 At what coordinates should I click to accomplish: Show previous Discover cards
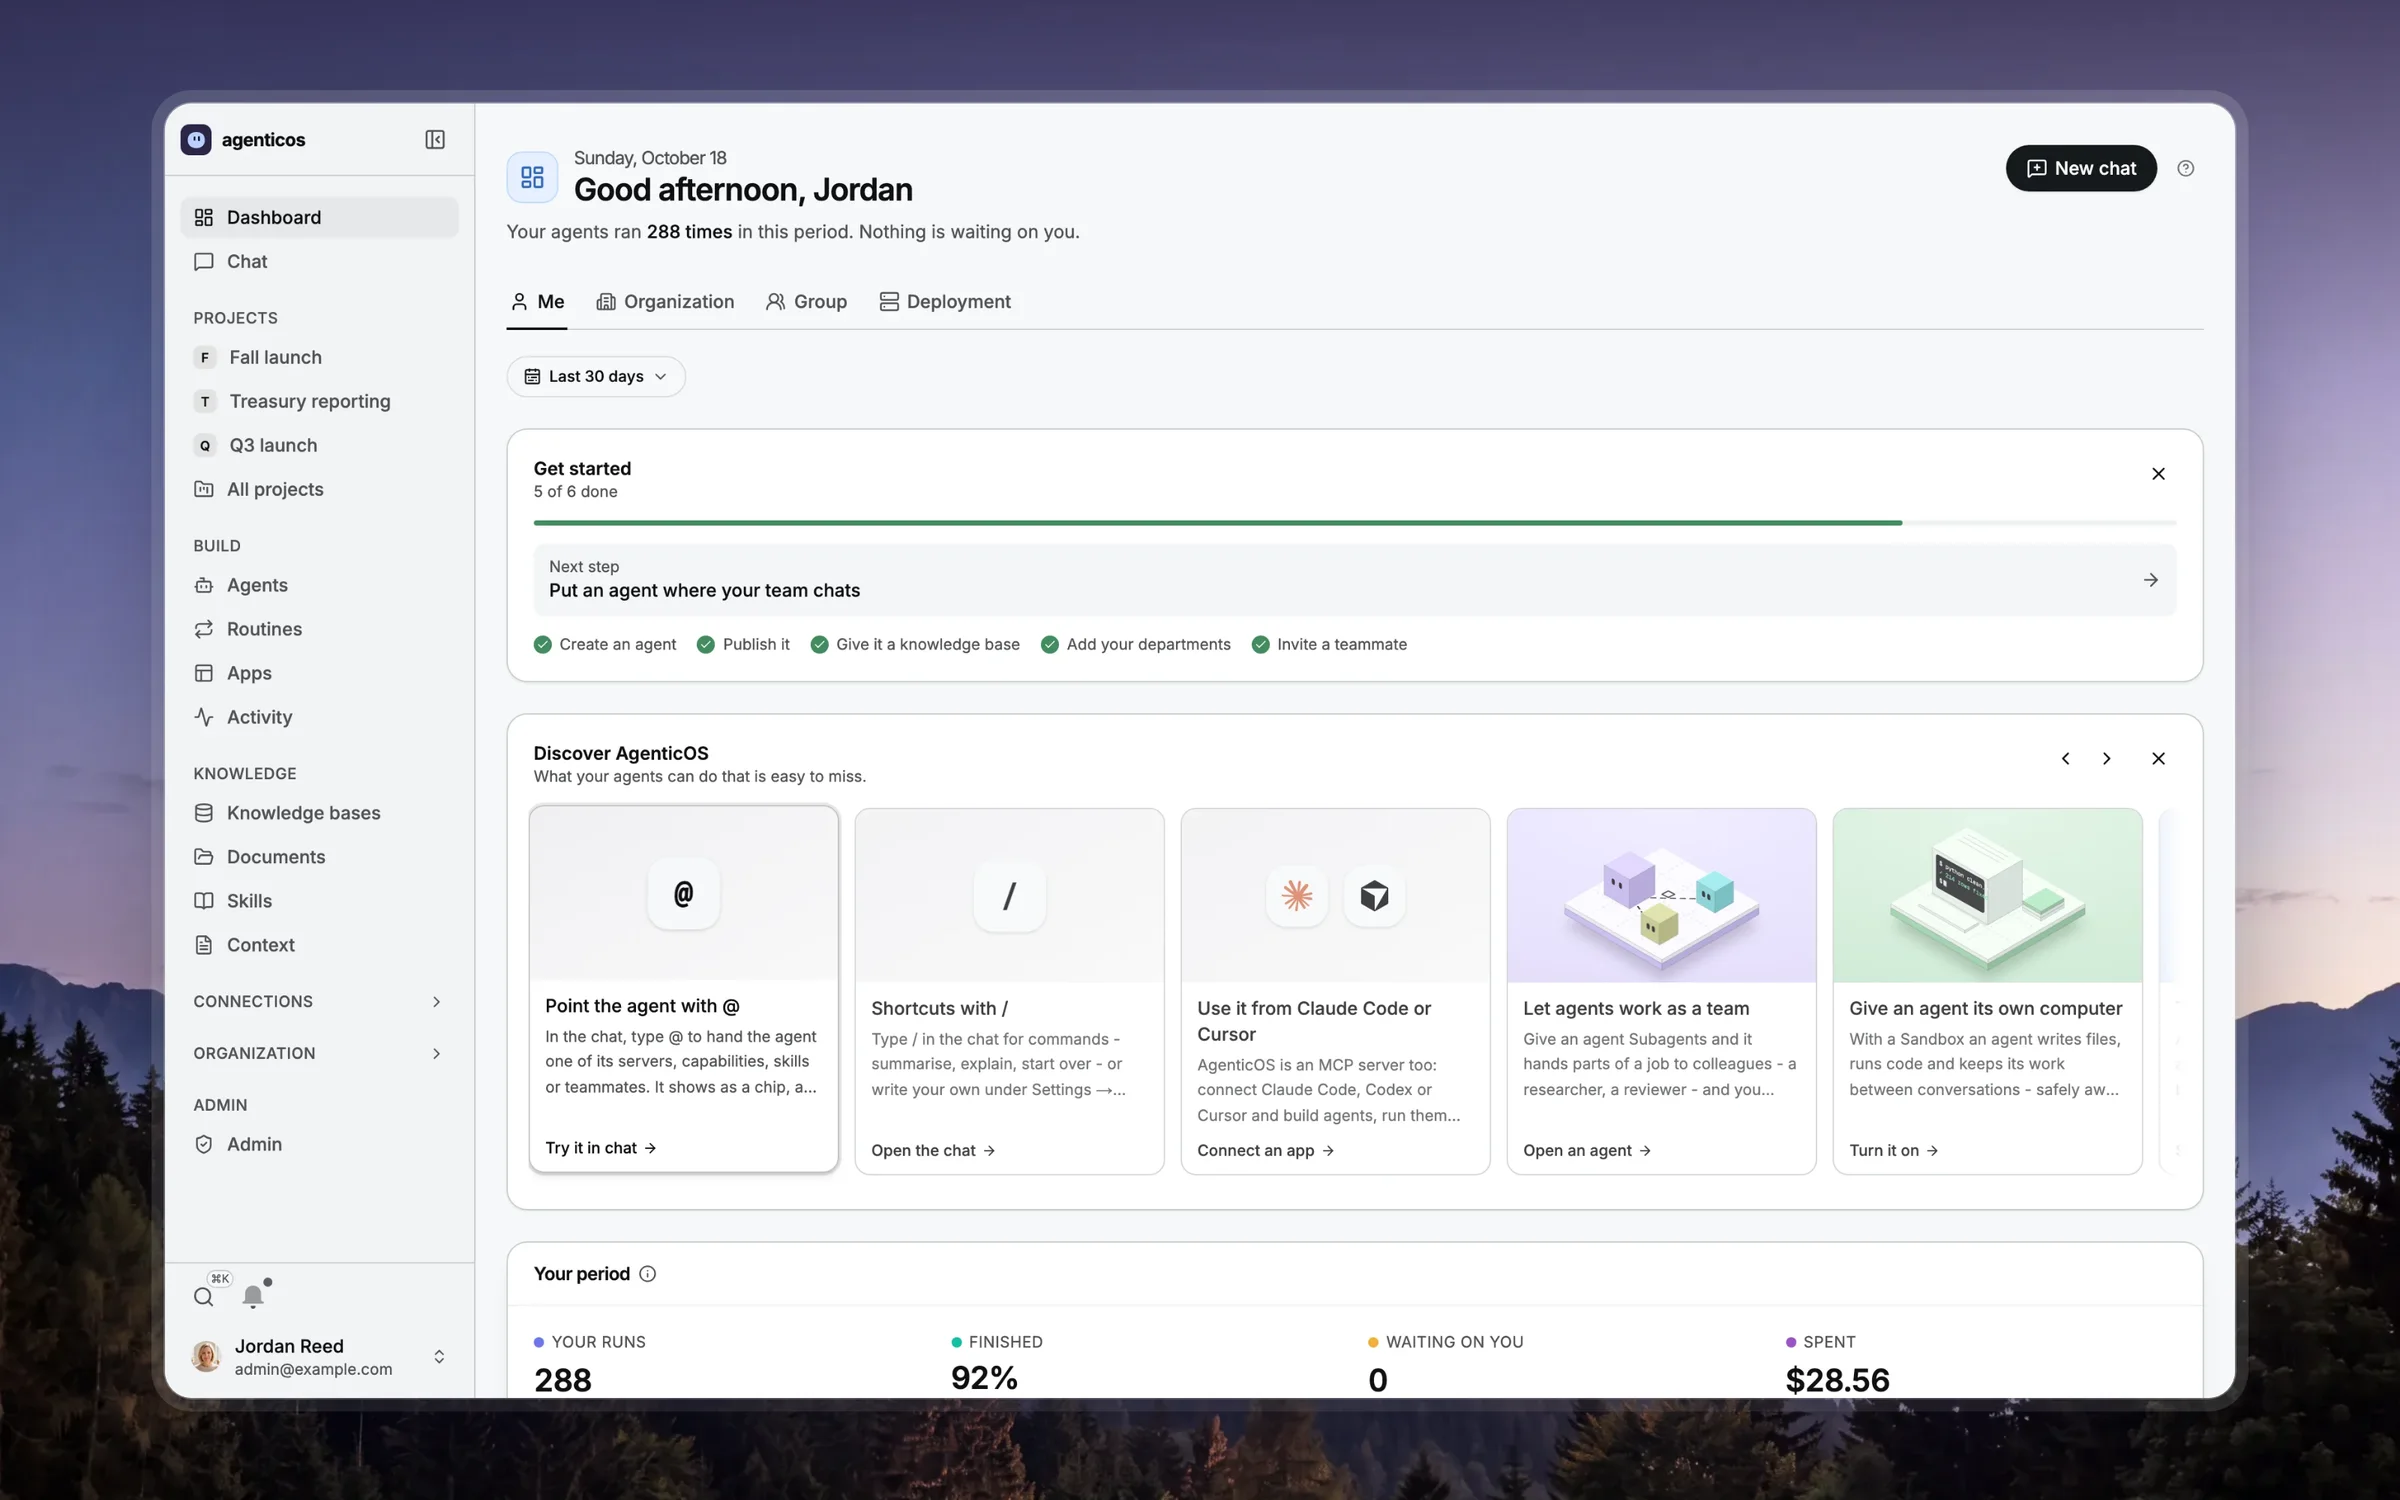[x=2065, y=758]
